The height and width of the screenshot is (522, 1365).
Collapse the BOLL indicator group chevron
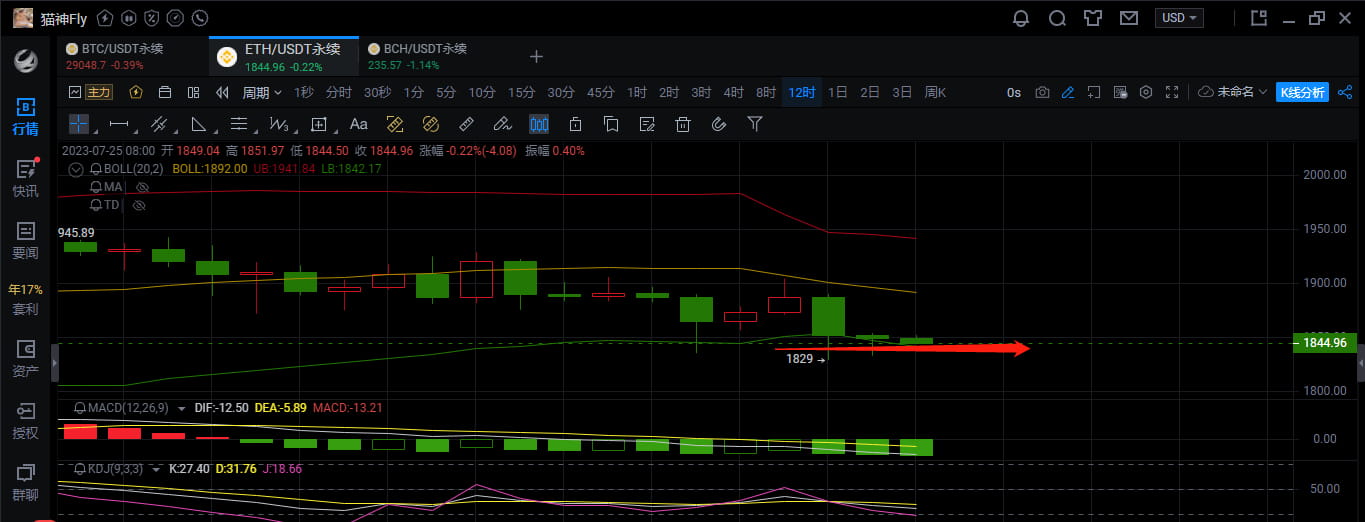75,169
